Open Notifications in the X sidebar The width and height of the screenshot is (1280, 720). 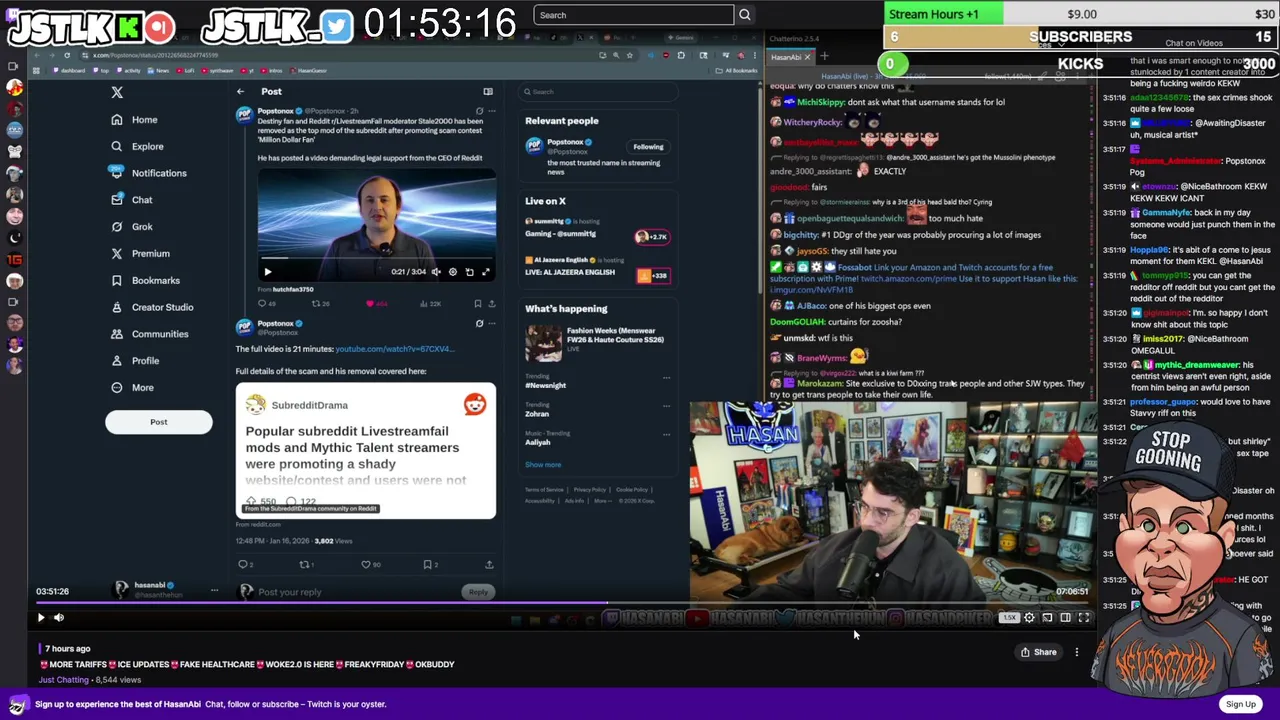point(149,173)
